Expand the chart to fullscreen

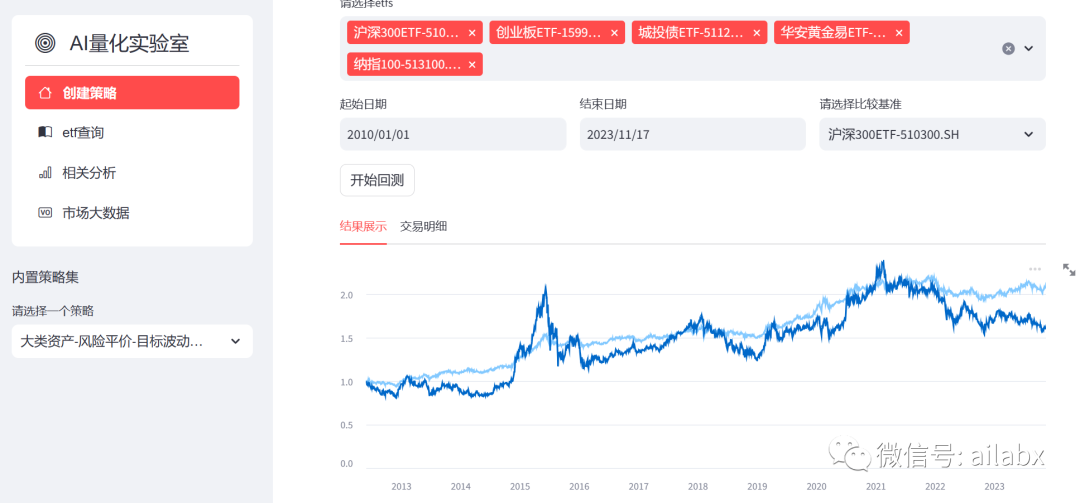coord(1069,269)
